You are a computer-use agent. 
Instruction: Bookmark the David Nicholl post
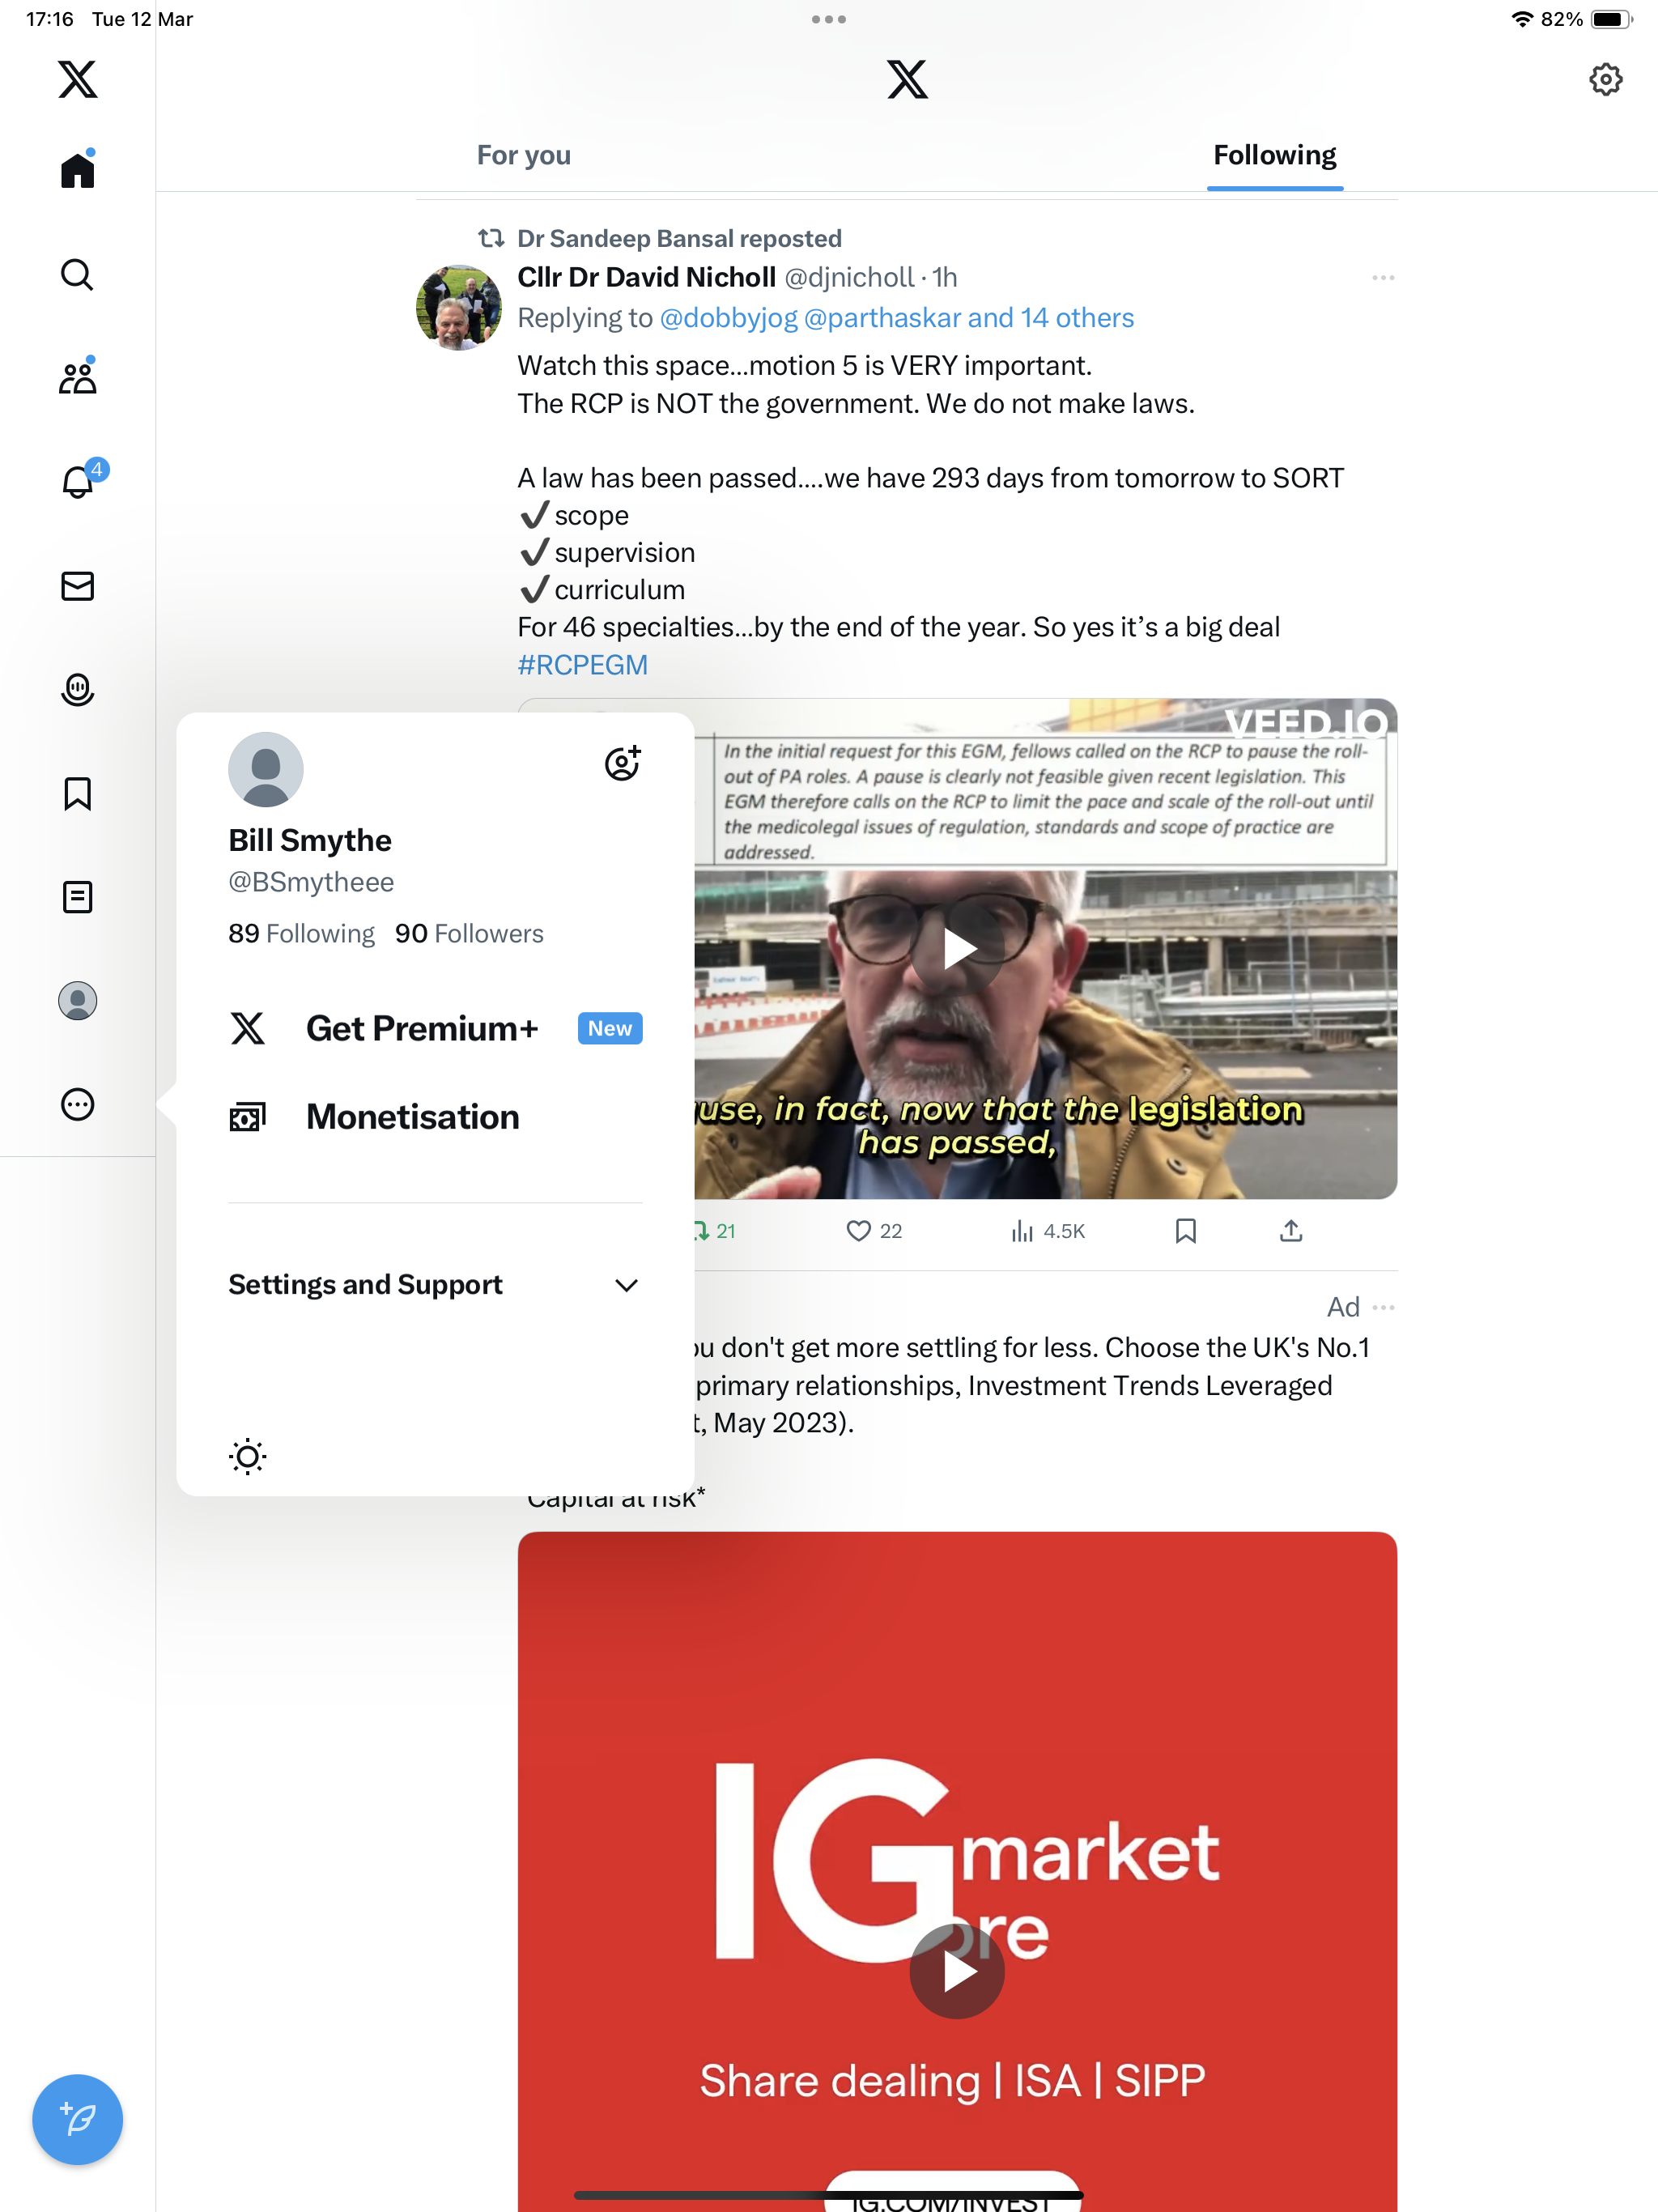tap(1185, 1231)
